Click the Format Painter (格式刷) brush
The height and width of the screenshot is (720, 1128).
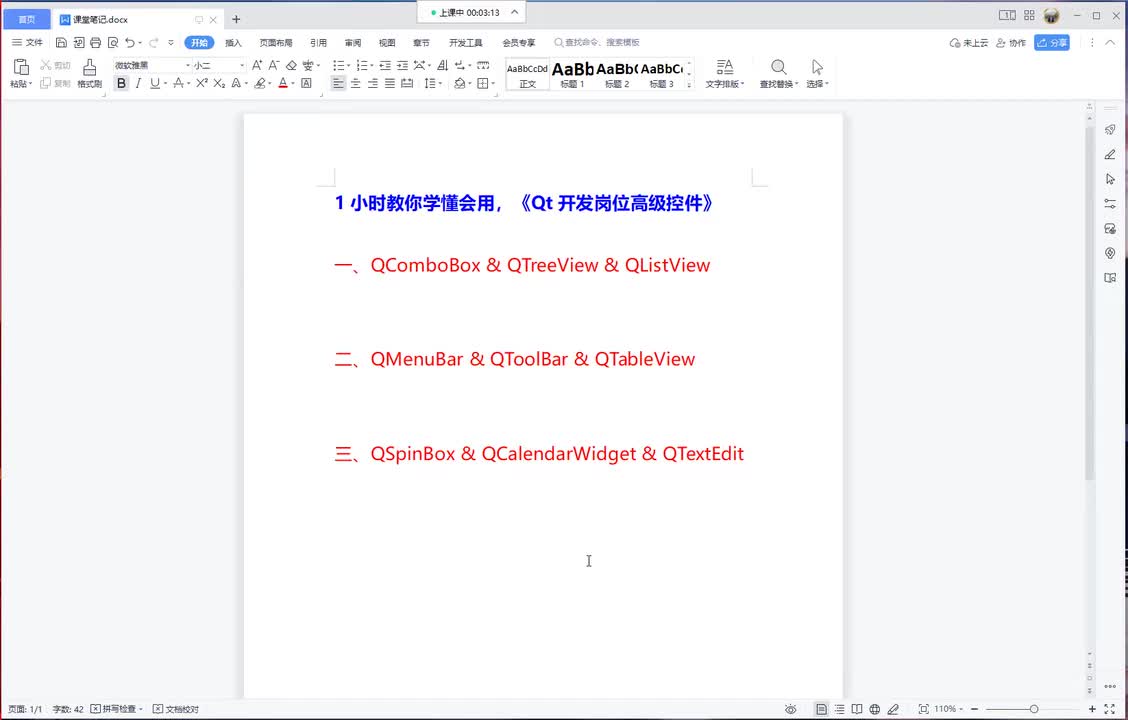point(89,73)
